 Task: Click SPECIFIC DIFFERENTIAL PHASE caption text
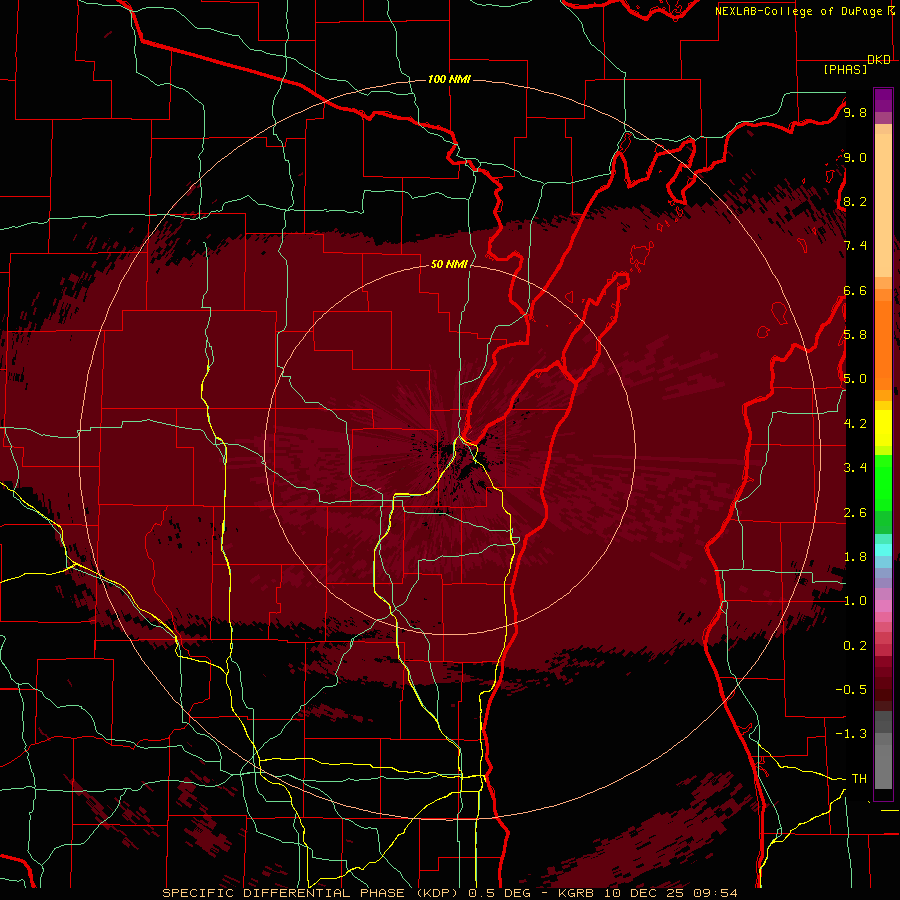point(285,893)
